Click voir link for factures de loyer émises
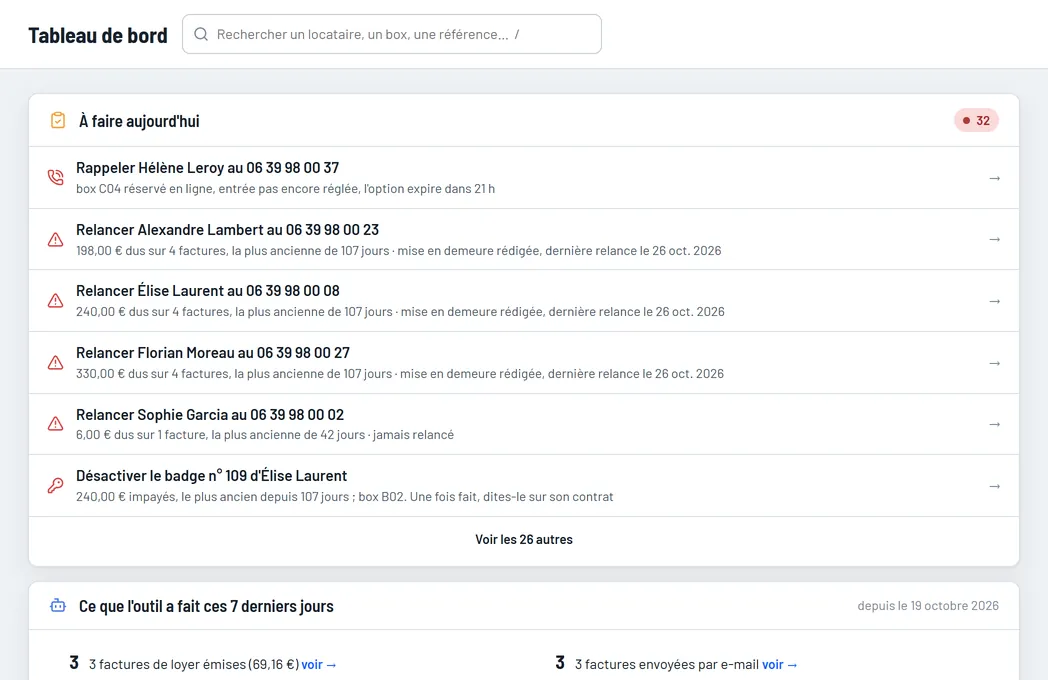 pyautogui.click(x=318, y=665)
